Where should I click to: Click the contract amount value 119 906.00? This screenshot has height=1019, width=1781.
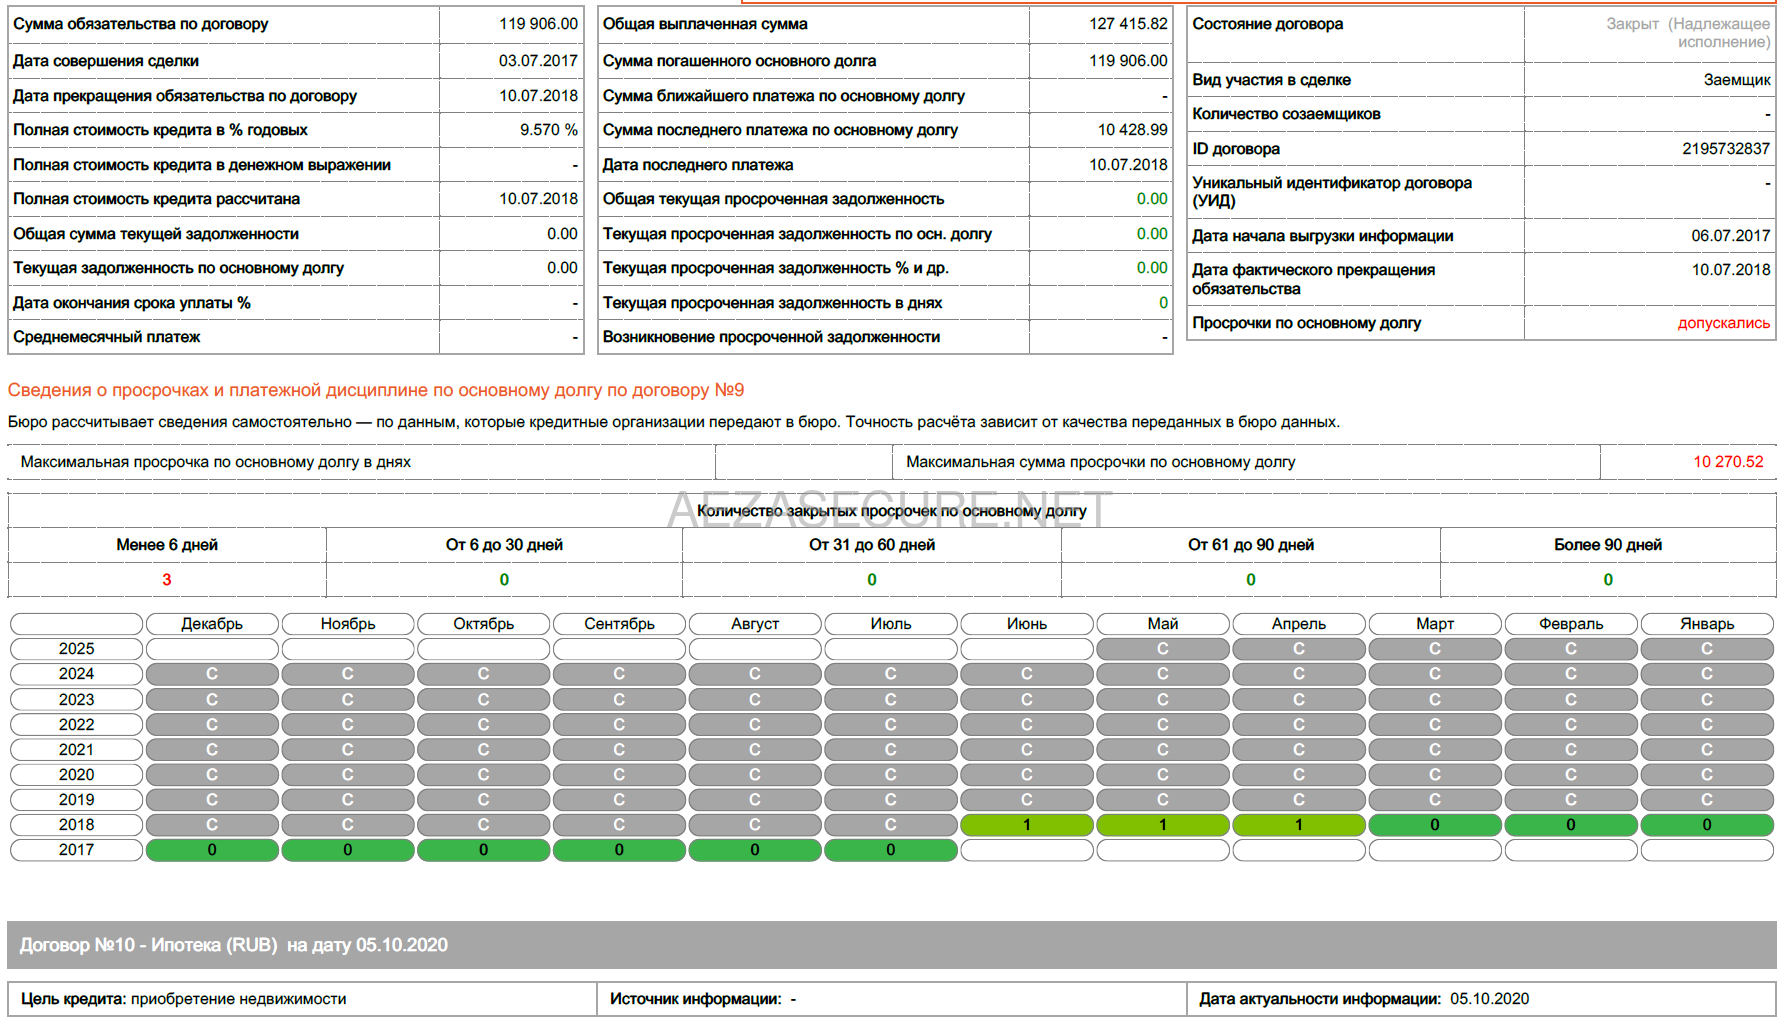(538, 24)
